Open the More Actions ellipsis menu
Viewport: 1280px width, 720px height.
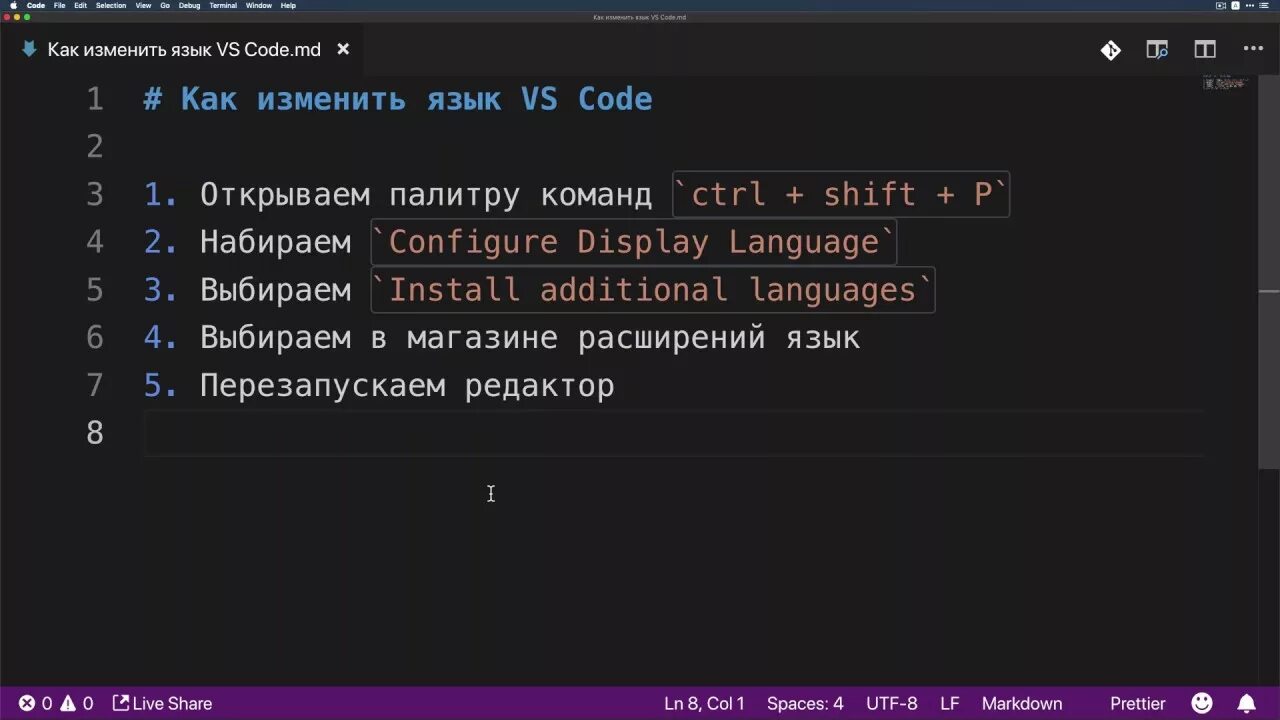tap(1253, 49)
